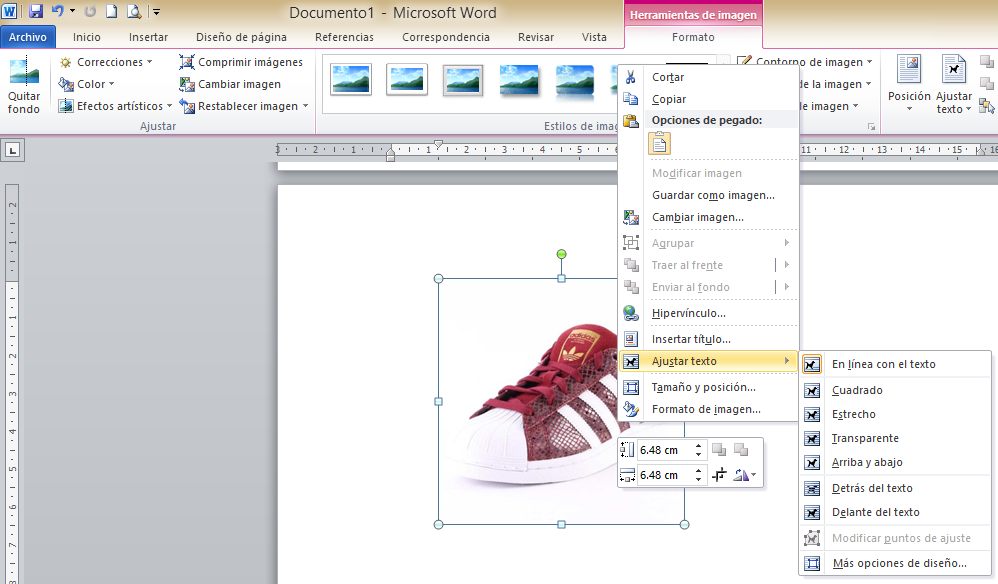Viewport: 998px width, 584px height.
Task: Click the crop icon in mini toolbar
Action: point(719,475)
